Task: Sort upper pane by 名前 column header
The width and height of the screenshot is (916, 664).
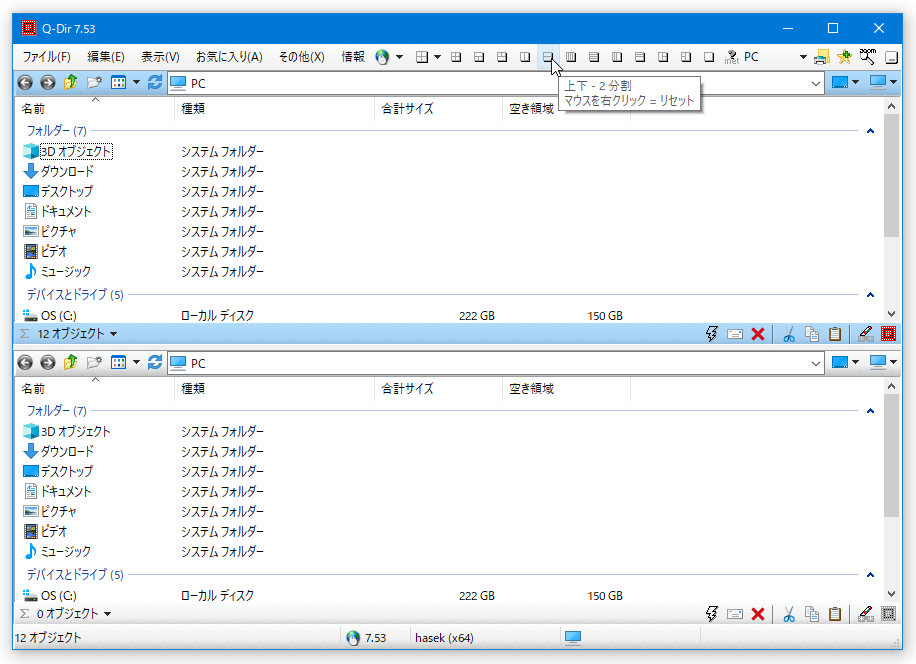Action: pos(95,109)
